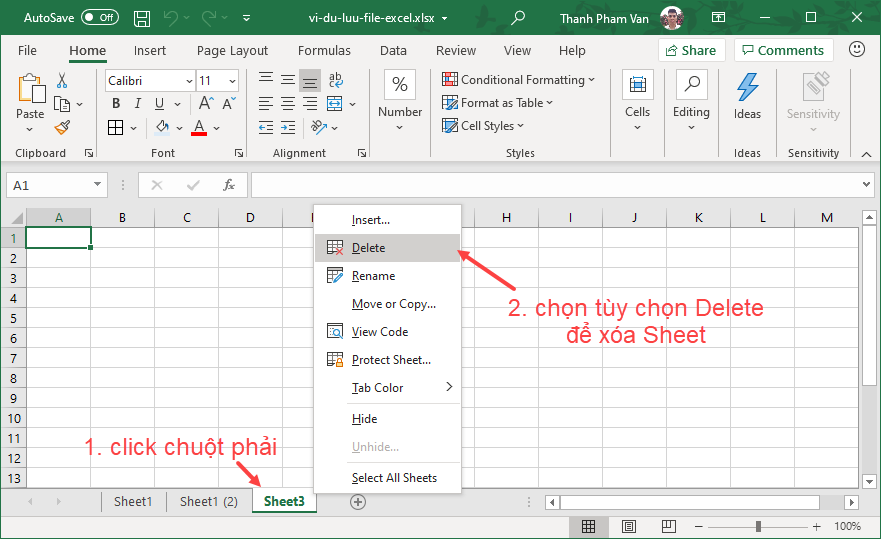The height and width of the screenshot is (539, 881).
Task: Click Zoom In plus button
Action: pos(816,527)
